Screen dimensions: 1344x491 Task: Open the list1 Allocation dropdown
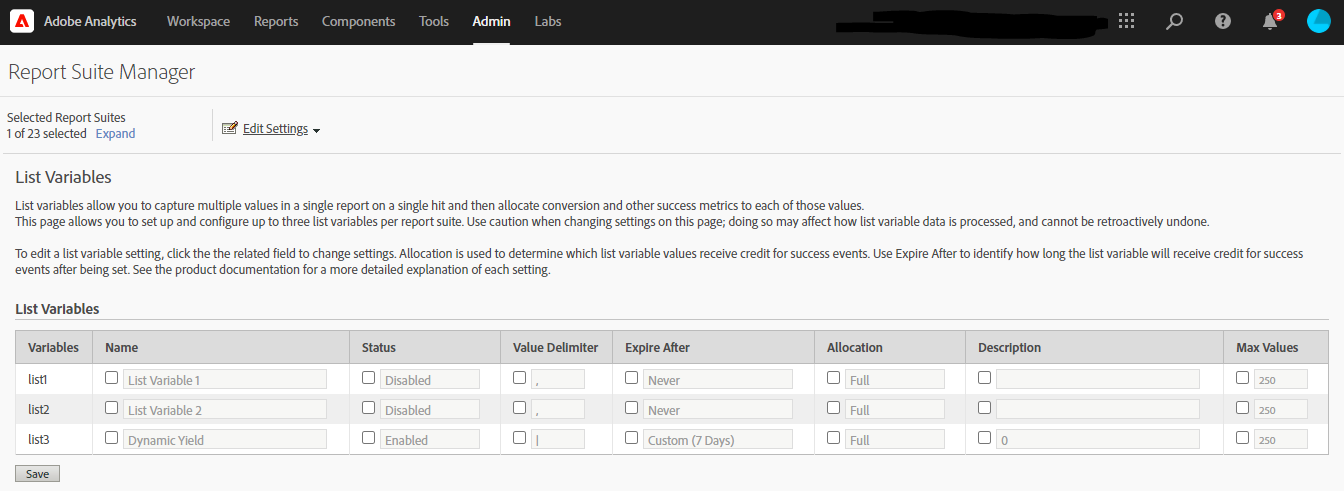894,380
